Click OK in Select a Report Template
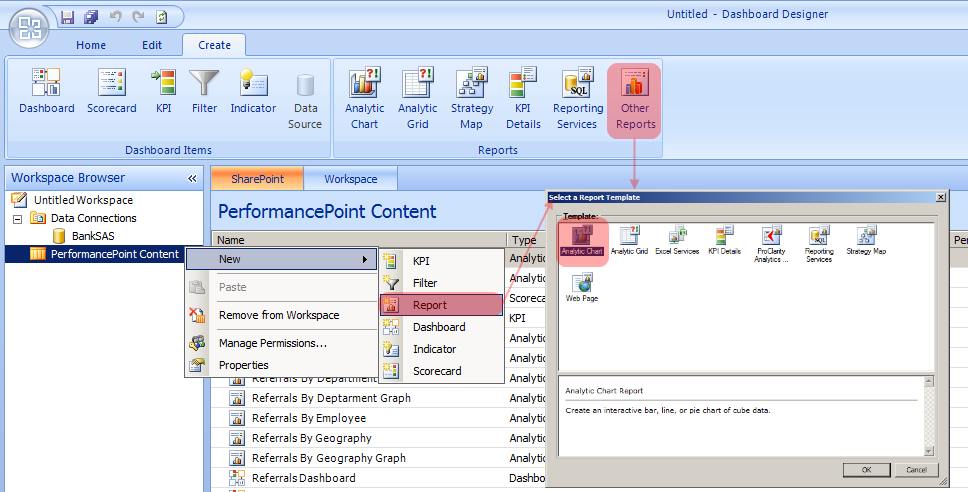 pos(866,470)
